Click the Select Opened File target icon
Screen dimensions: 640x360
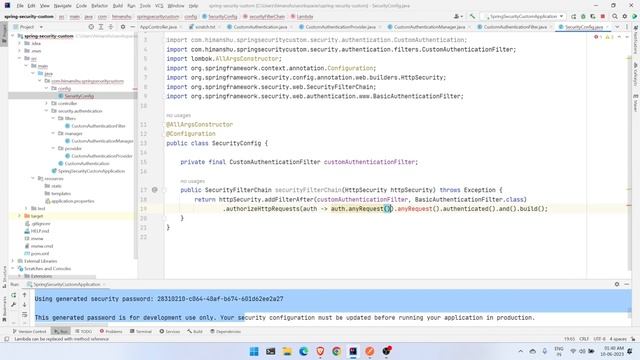(91, 27)
